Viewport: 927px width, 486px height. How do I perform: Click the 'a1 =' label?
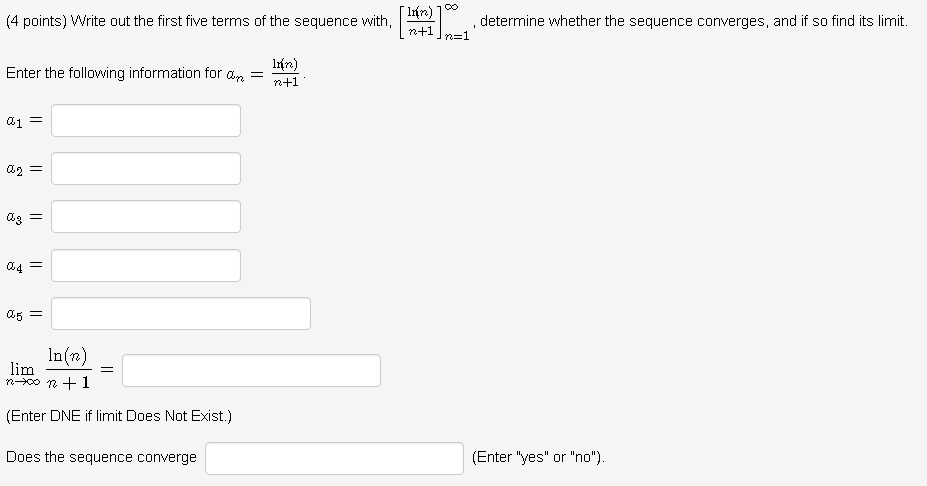(21, 121)
